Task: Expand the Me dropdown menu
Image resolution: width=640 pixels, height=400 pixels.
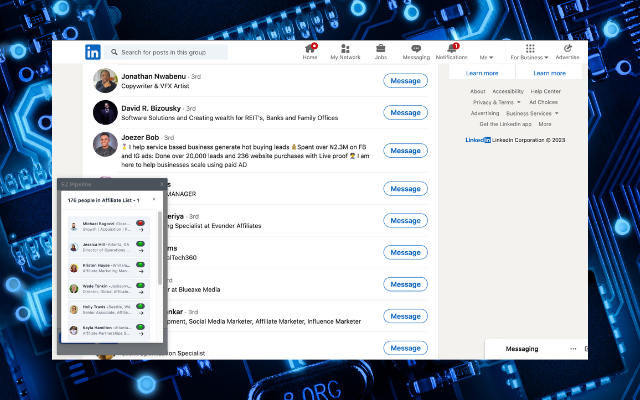Action: [486, 58]
